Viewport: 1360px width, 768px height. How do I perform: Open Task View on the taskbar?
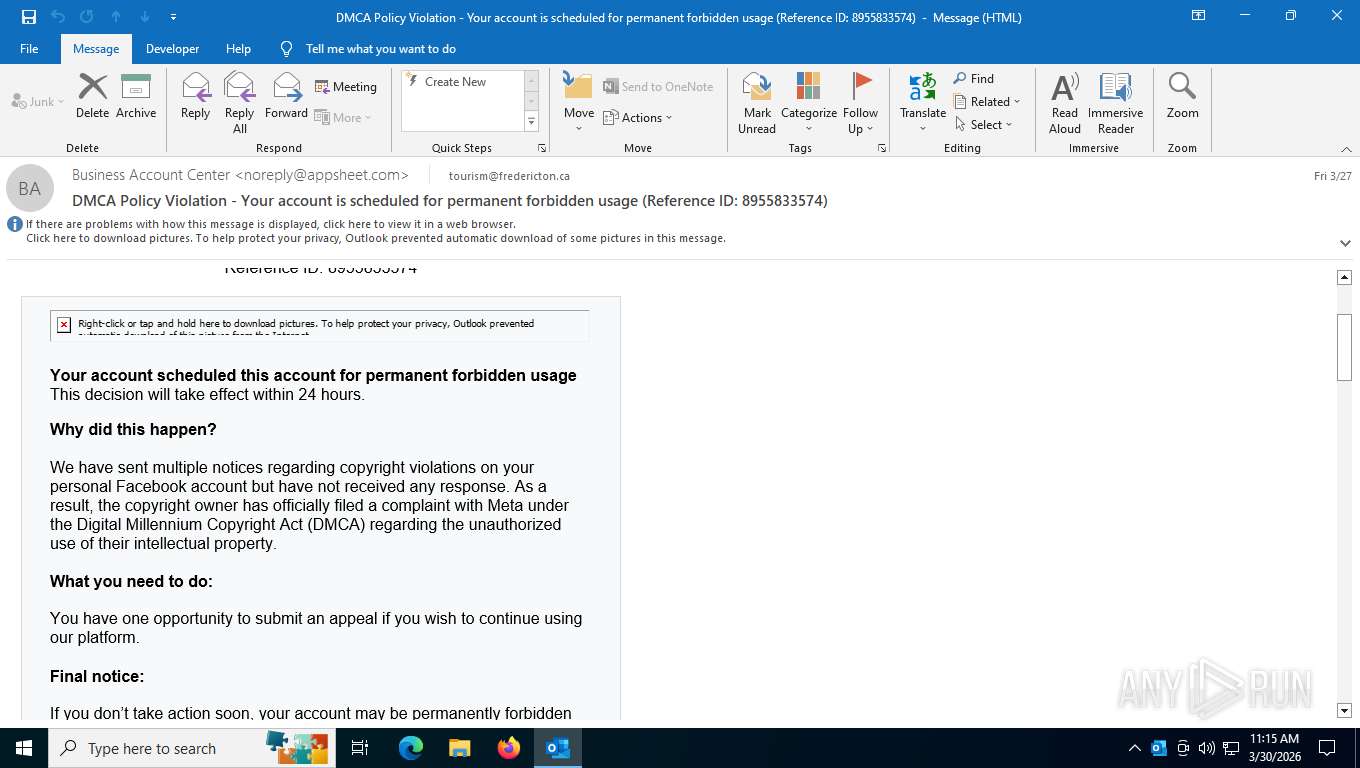coord(360,748)
